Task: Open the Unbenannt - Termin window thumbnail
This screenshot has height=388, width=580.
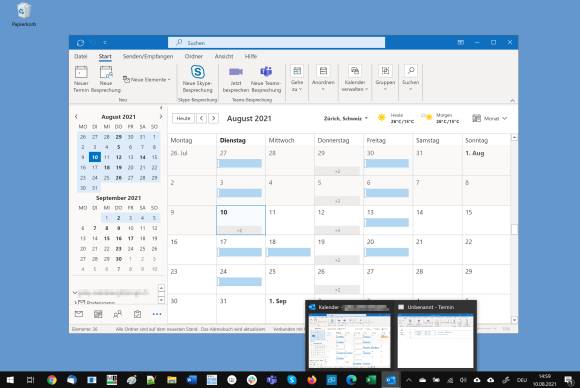Action: (x=435, y=341)
